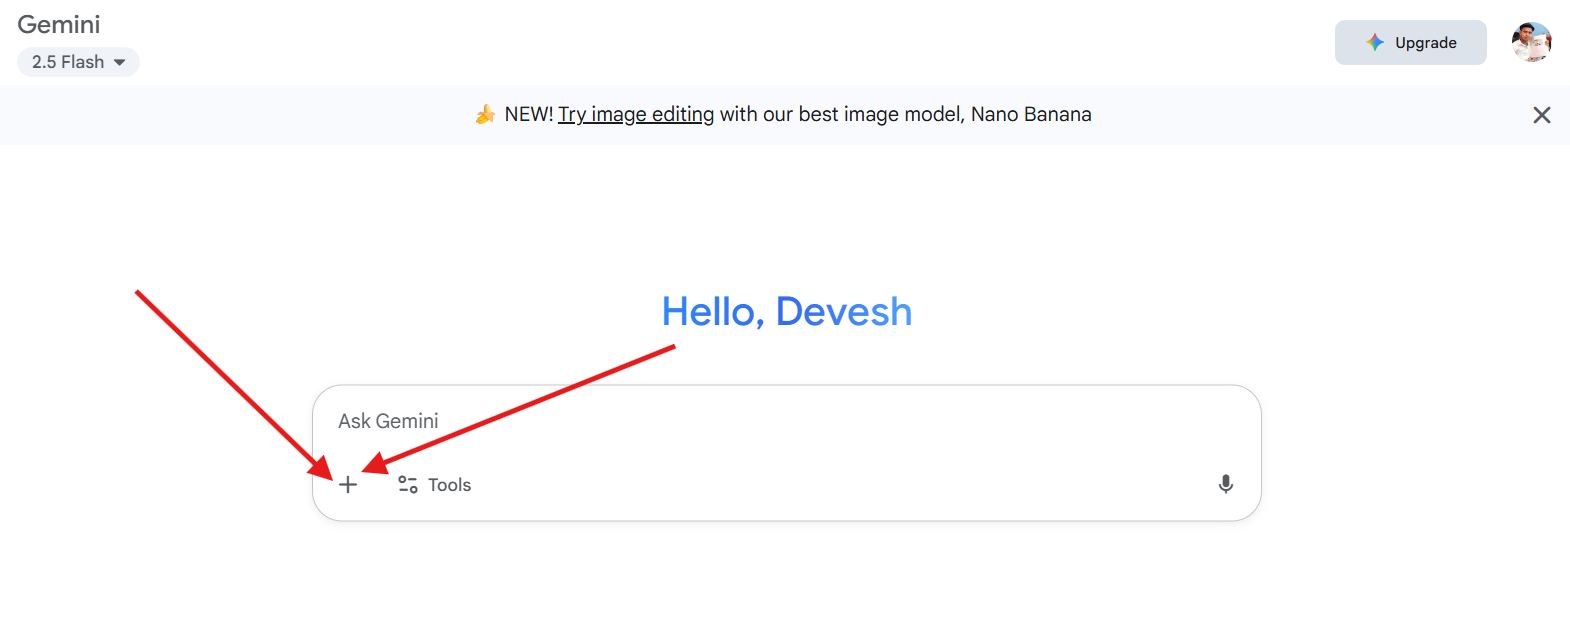Click the plus icon to add files
Image resolution: width=1570 pixels, height=628 pixels.
coord(348,485)
